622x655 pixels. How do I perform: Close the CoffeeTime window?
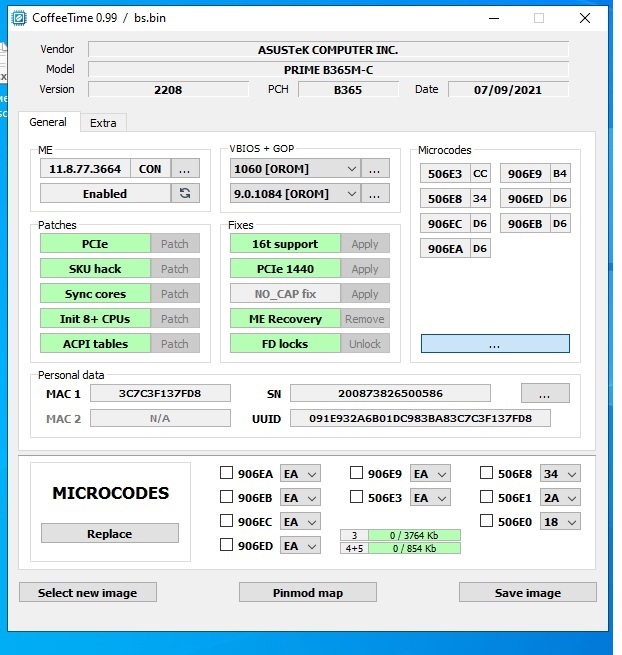coord(585,18)
